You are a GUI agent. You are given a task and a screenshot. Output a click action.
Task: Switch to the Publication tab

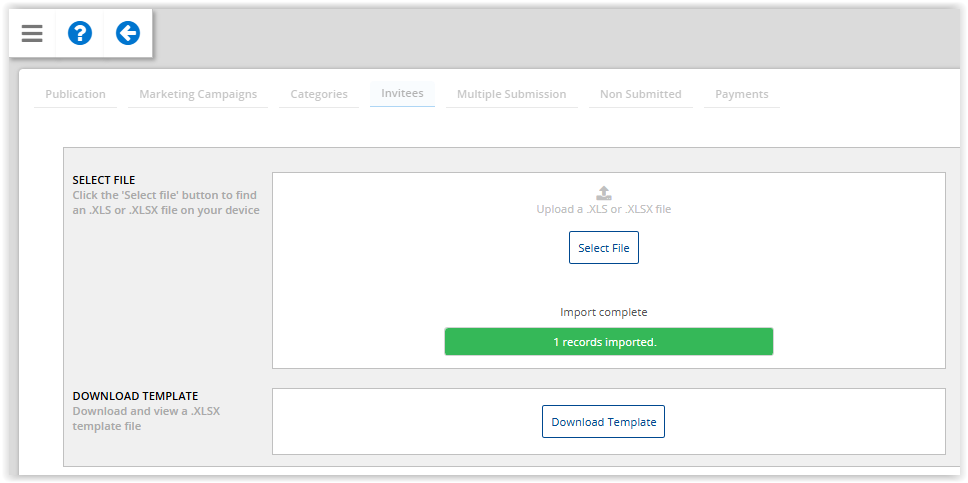pos(75,94)
